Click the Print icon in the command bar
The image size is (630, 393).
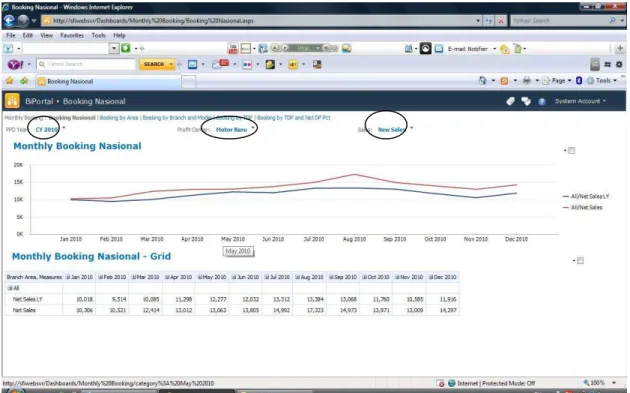tap(526, 81)
